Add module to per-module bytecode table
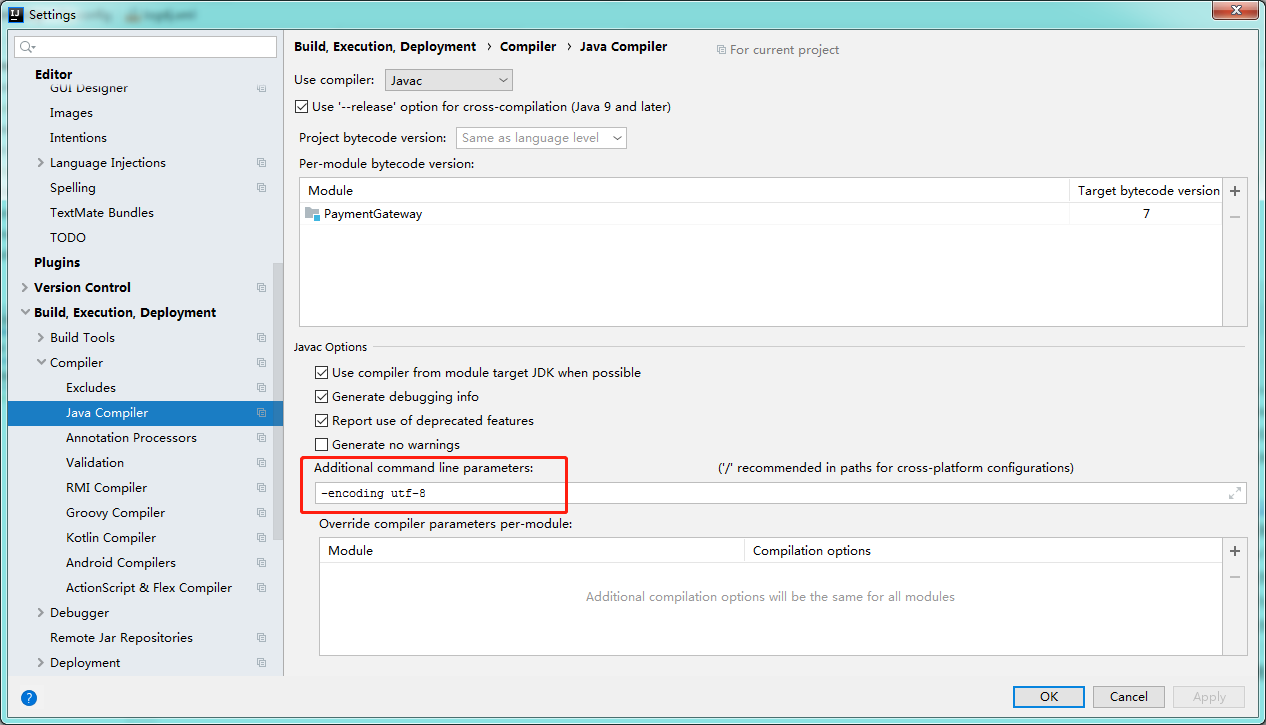 pyautogui.click(x=1235, y=191)
